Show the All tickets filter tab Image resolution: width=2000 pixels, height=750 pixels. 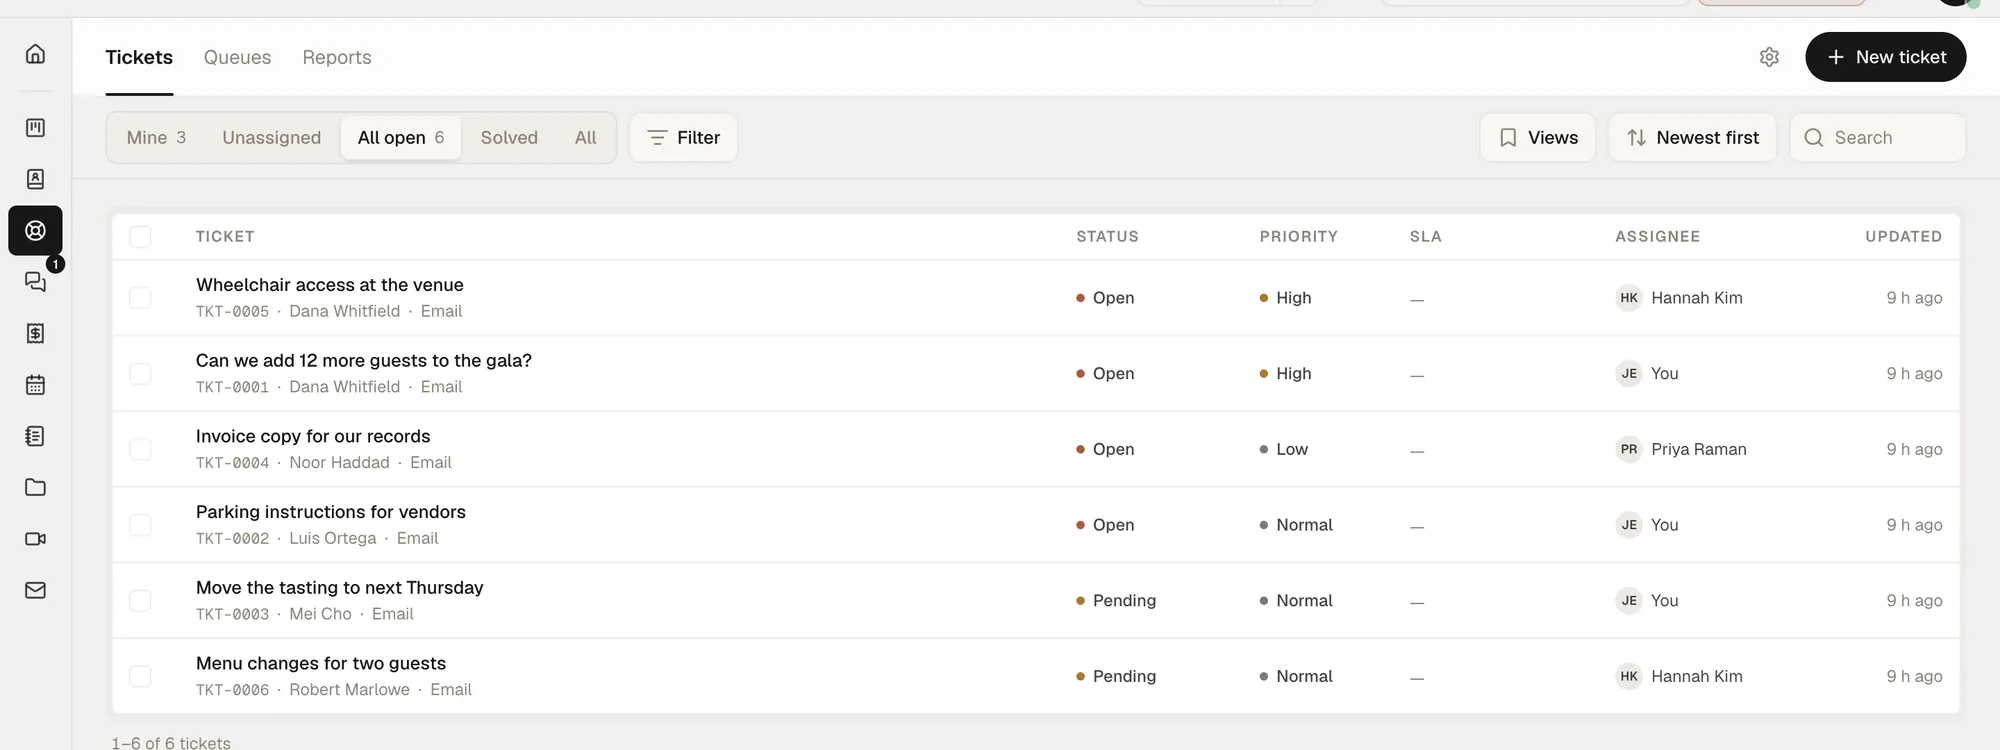pos(586,138)
